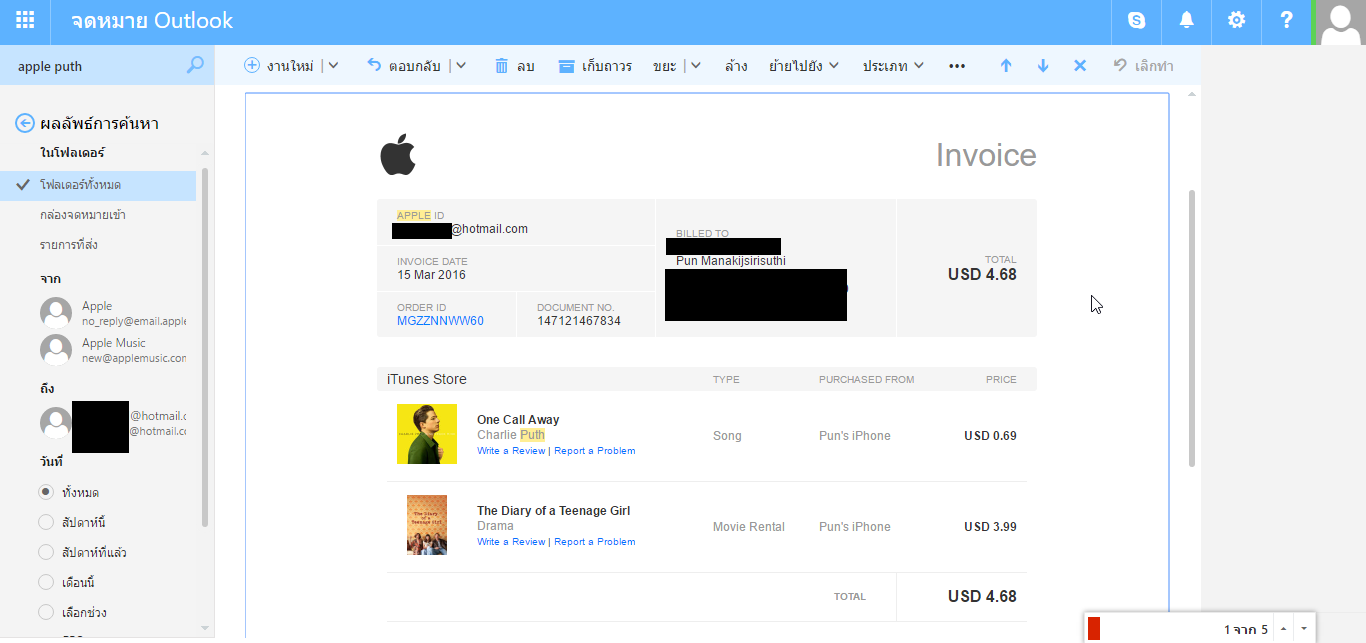1366x643 pixels.
Task: Open the app launcher grid icon
Action: [x=25, y=20]
